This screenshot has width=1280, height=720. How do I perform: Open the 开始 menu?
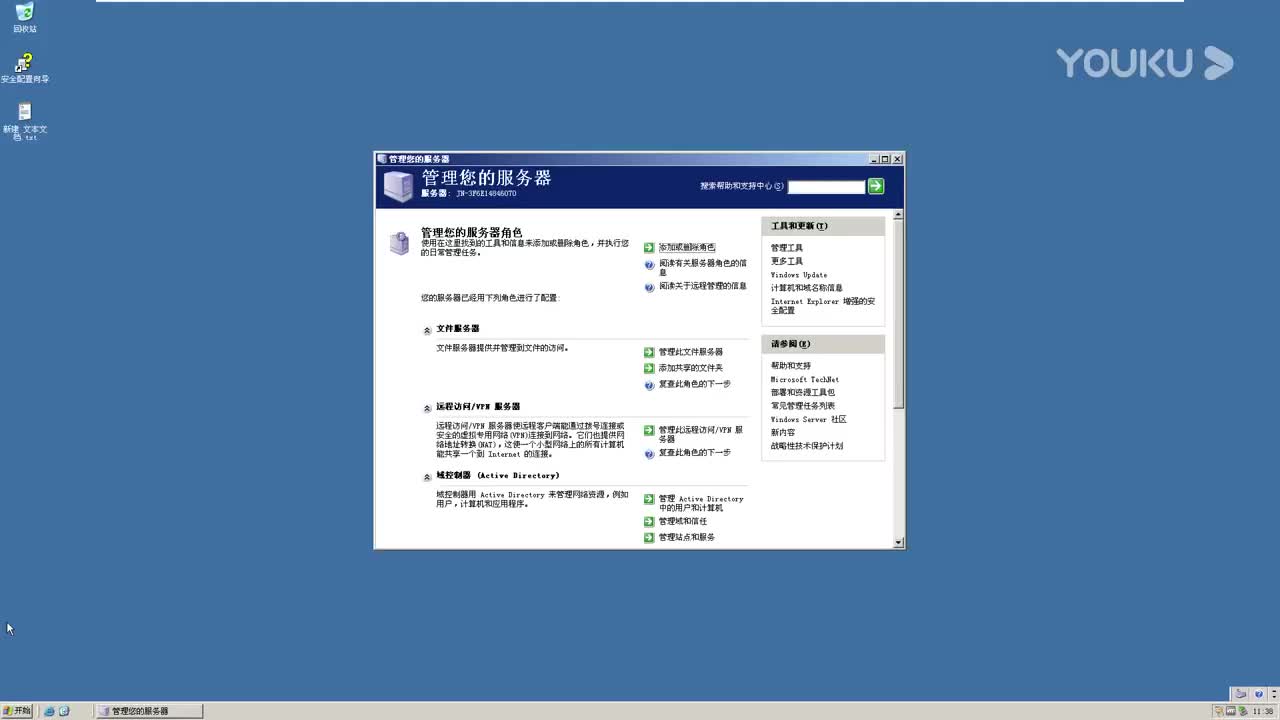16,711
